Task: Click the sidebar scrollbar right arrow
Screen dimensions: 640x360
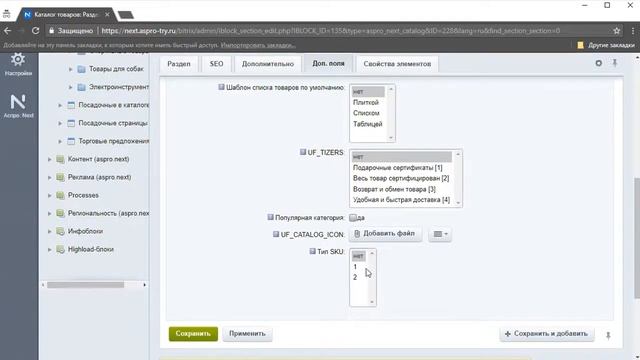Action: pos(144,285)
